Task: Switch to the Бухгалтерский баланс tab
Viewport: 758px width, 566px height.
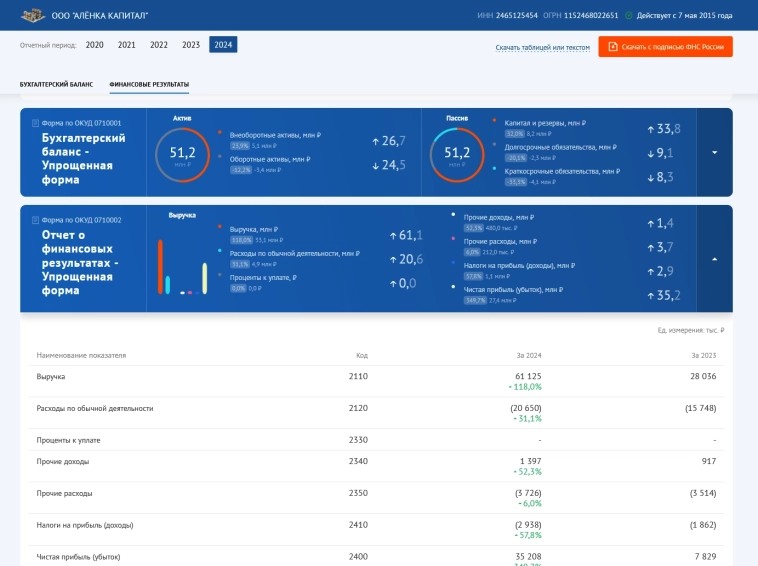Action: [x=56, y=85]
